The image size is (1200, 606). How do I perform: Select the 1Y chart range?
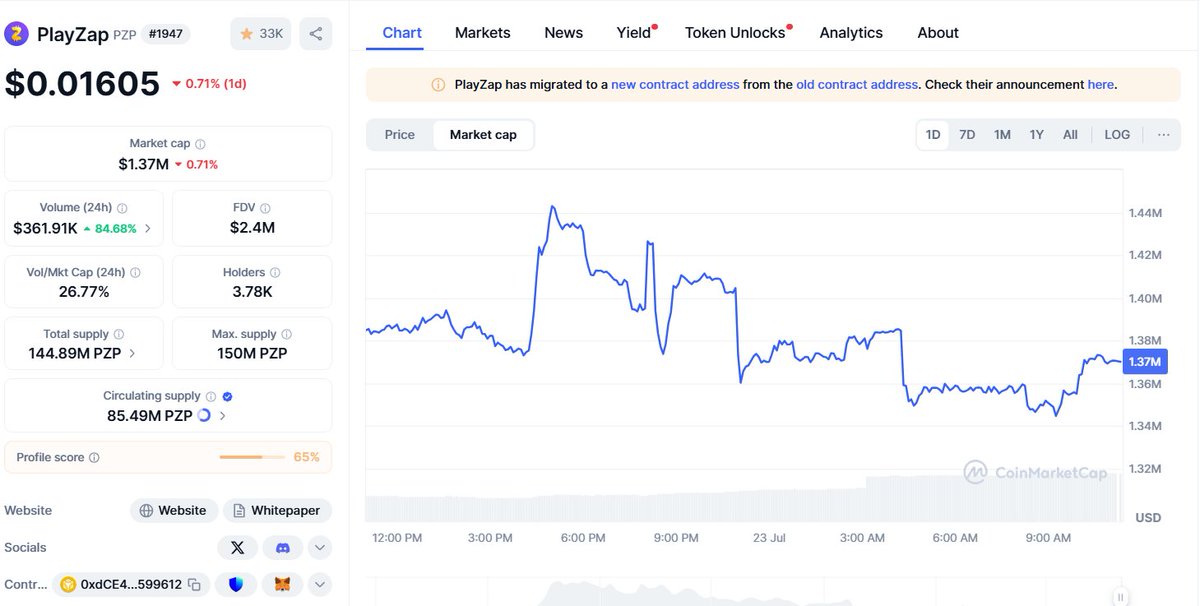[x=1037, y=134]
